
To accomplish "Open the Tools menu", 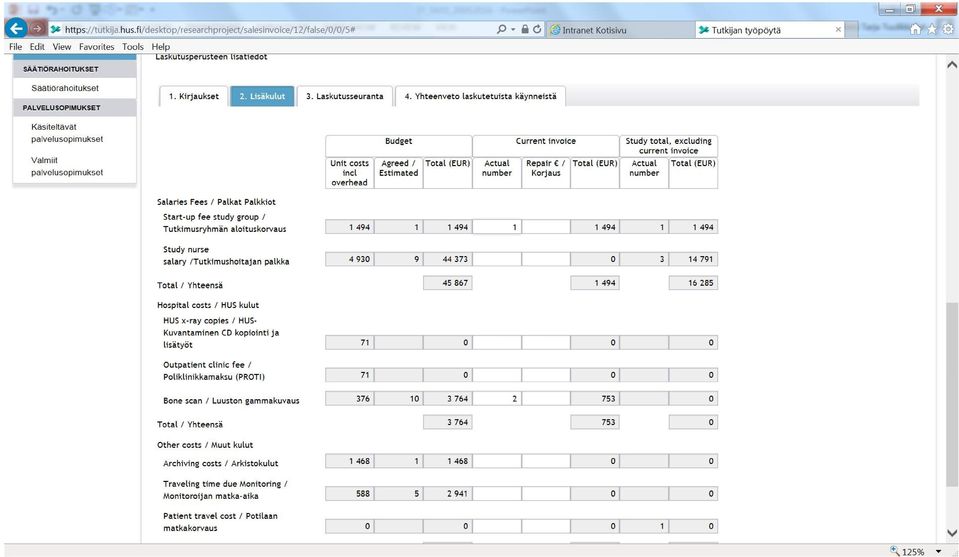I will (133, 46).
